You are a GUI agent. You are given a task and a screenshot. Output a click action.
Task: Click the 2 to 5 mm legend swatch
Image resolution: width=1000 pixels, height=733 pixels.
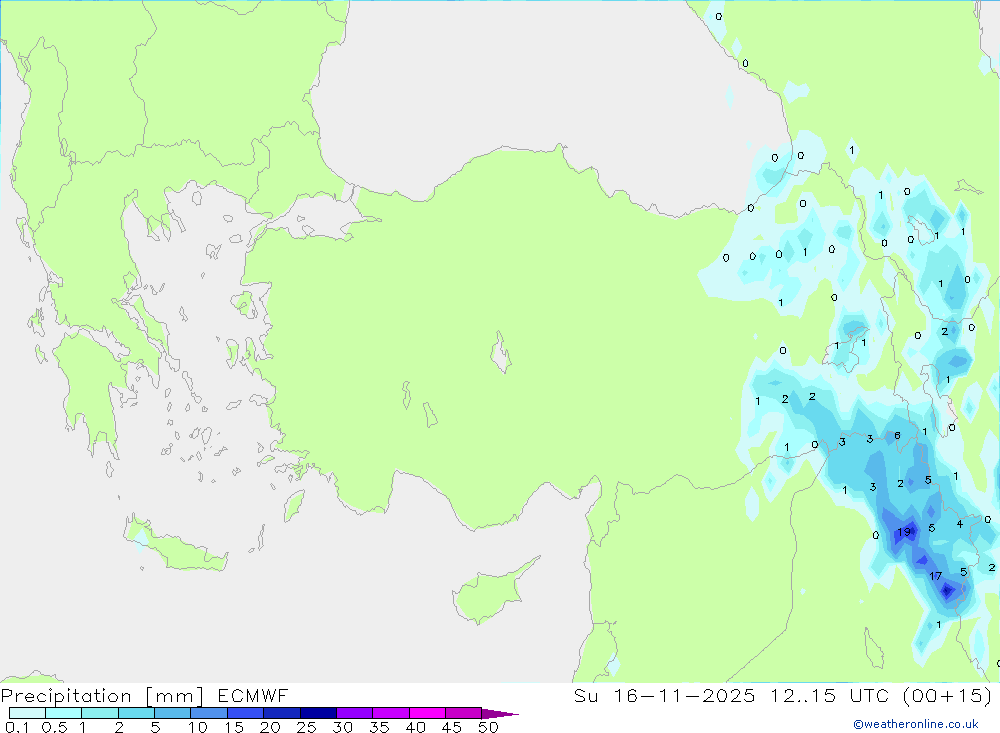136,713
